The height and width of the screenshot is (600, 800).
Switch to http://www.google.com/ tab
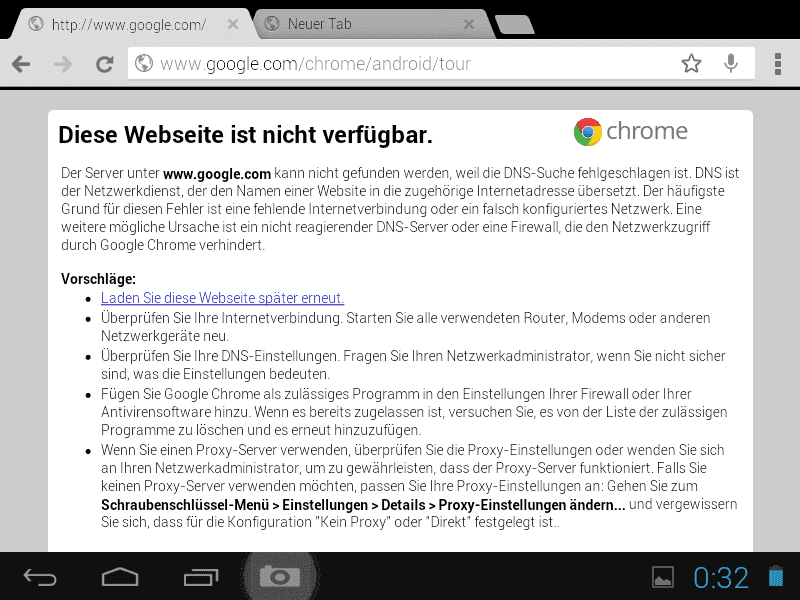pyautogui.click(x=129, y=24)
